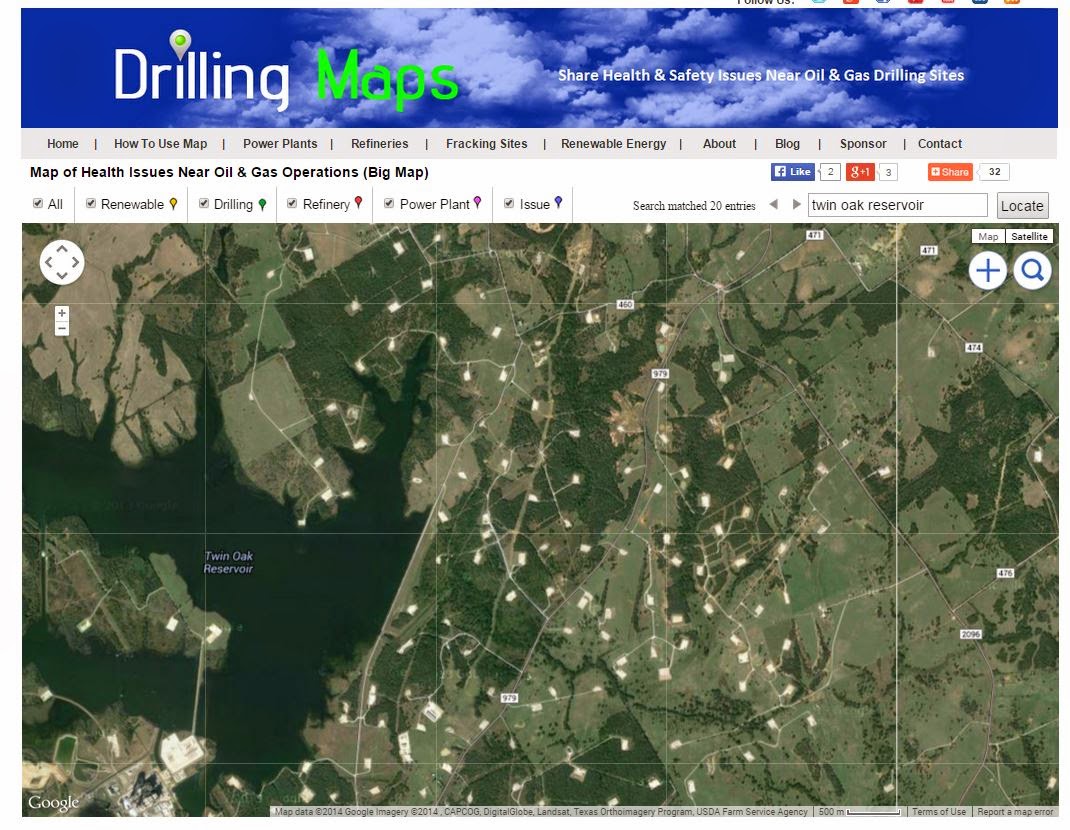Open the Power Plants menu item
This screenshot has width=1070, height=830.
point(280,143)
